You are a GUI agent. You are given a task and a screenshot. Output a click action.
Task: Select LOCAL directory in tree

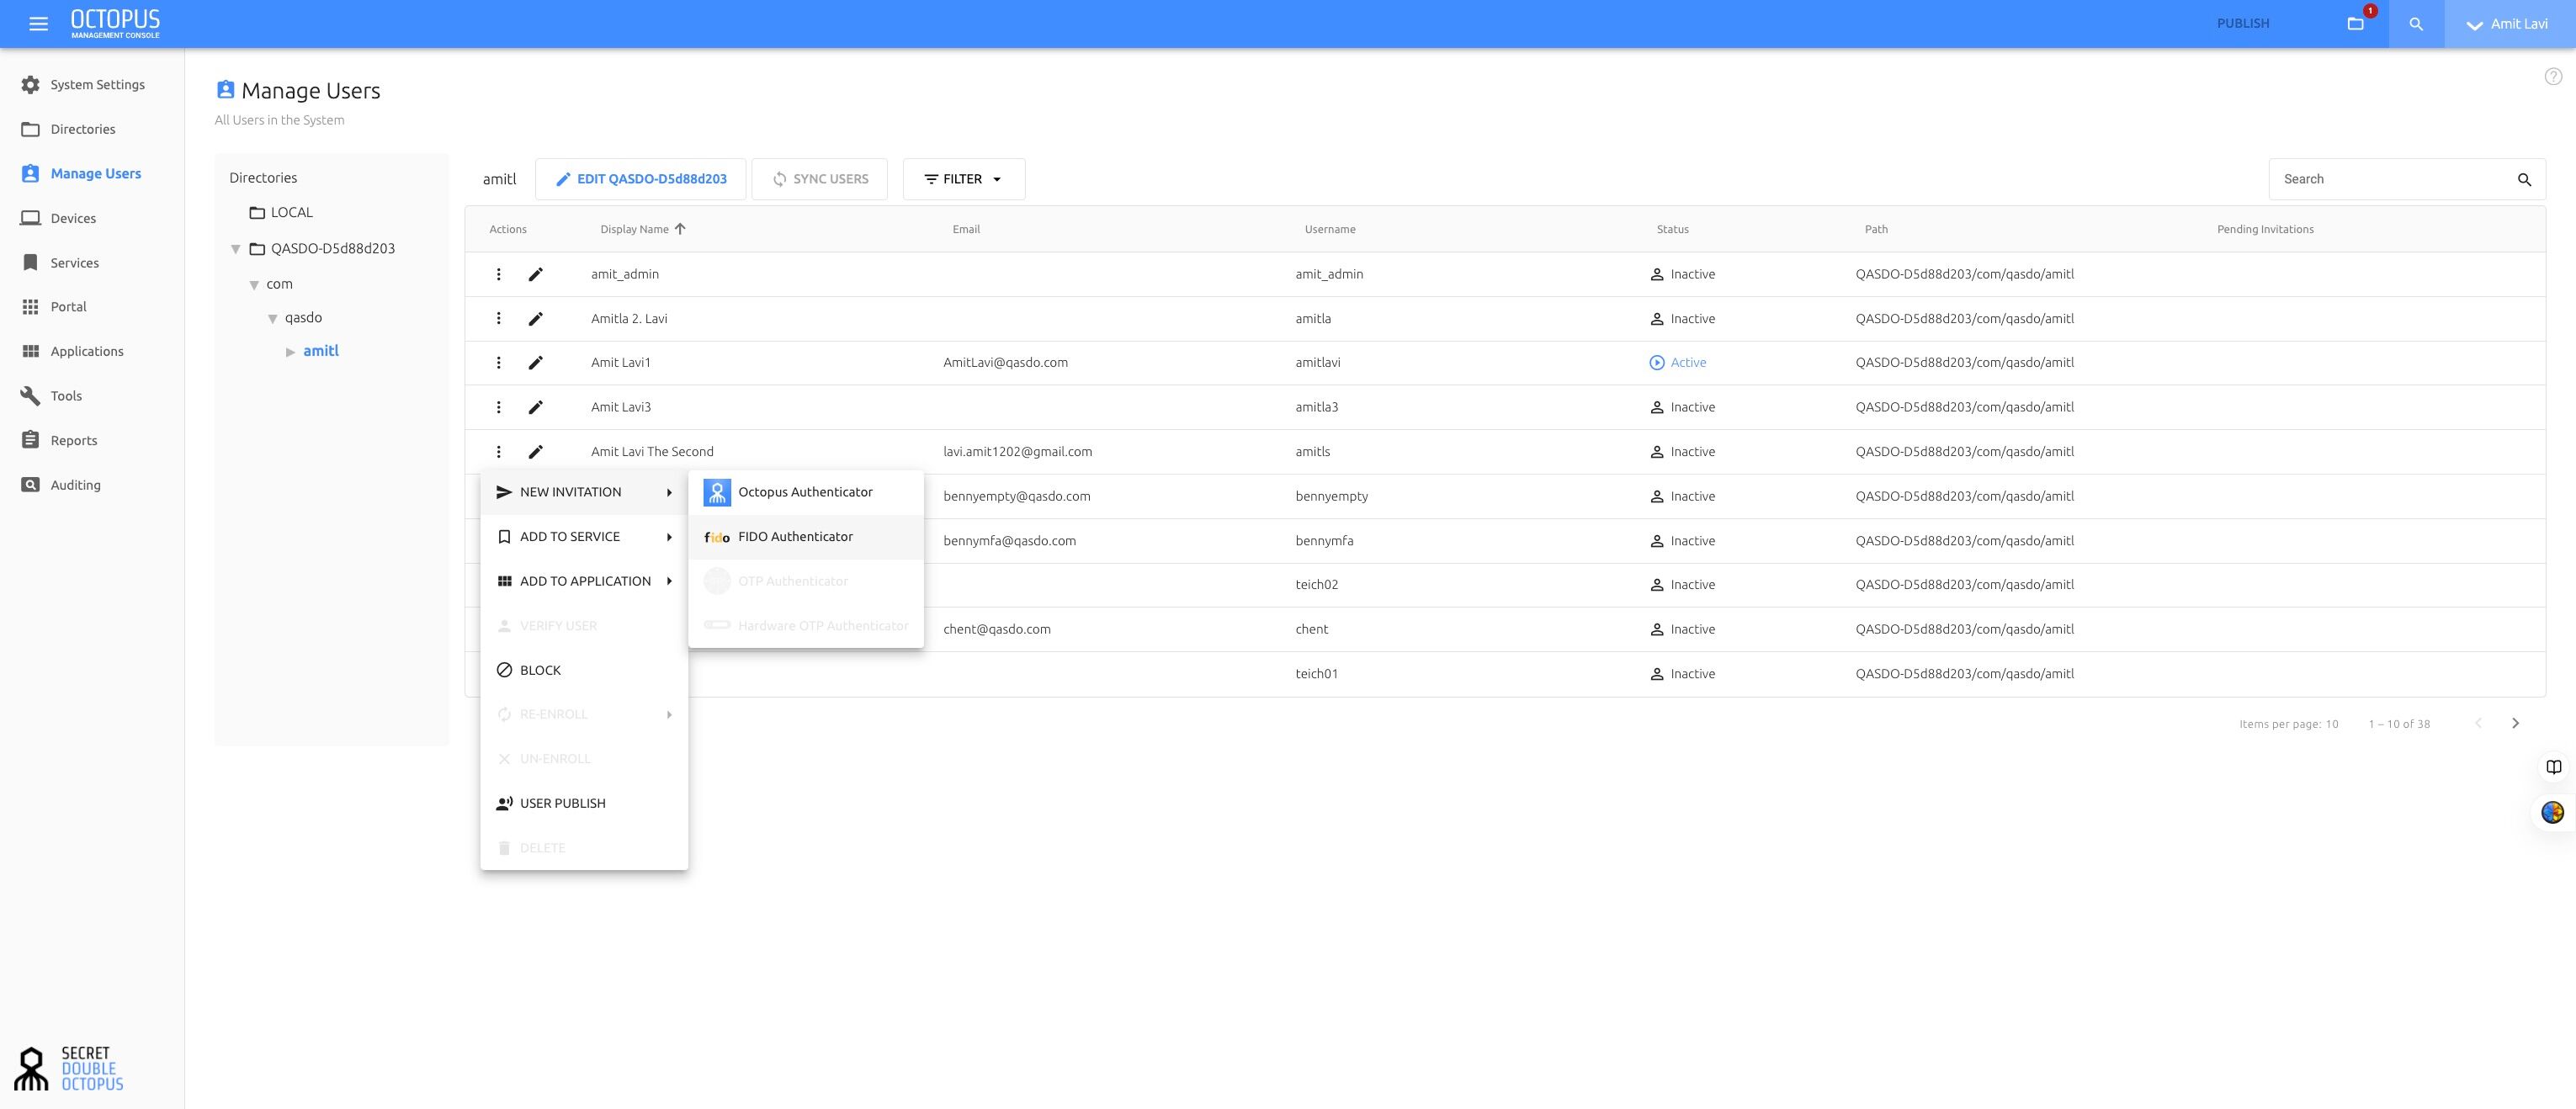(281, 213)
